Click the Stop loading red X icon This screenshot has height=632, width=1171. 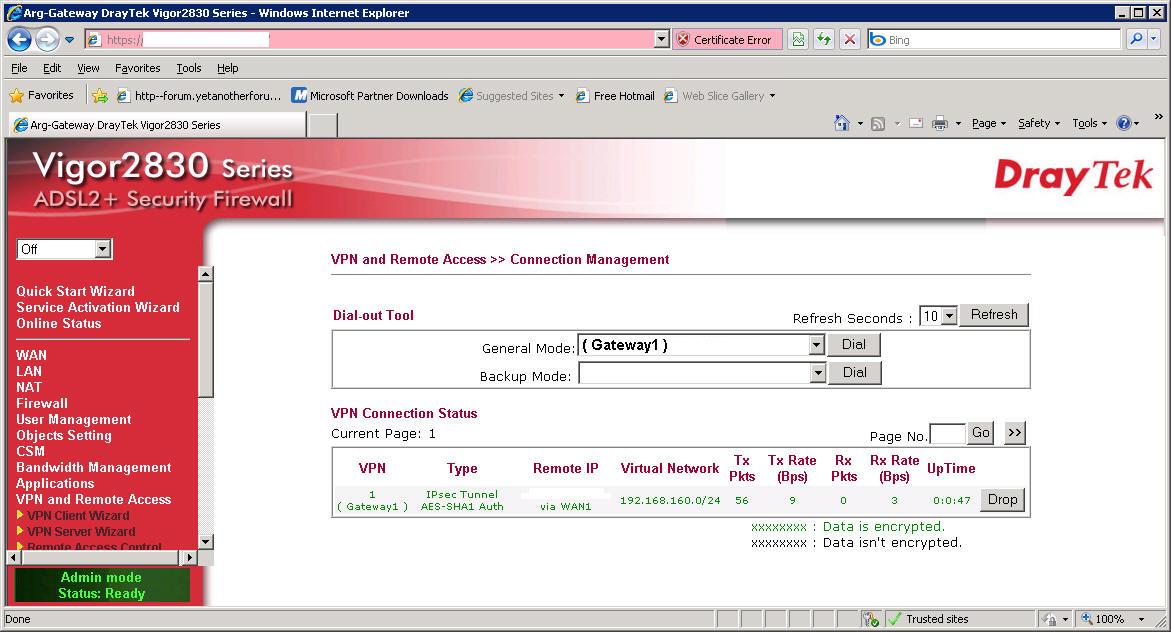coord(849,40)
